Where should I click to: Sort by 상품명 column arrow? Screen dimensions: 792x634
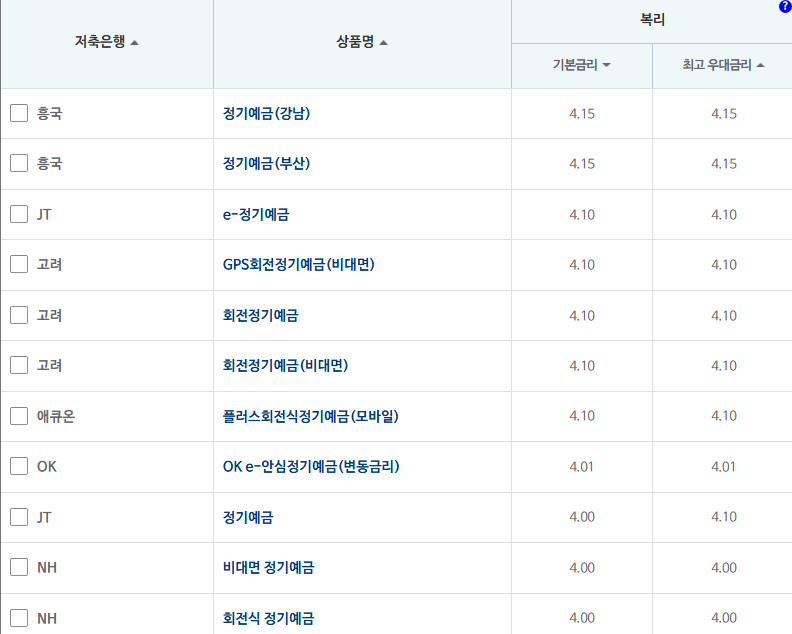tap(383, 43)
